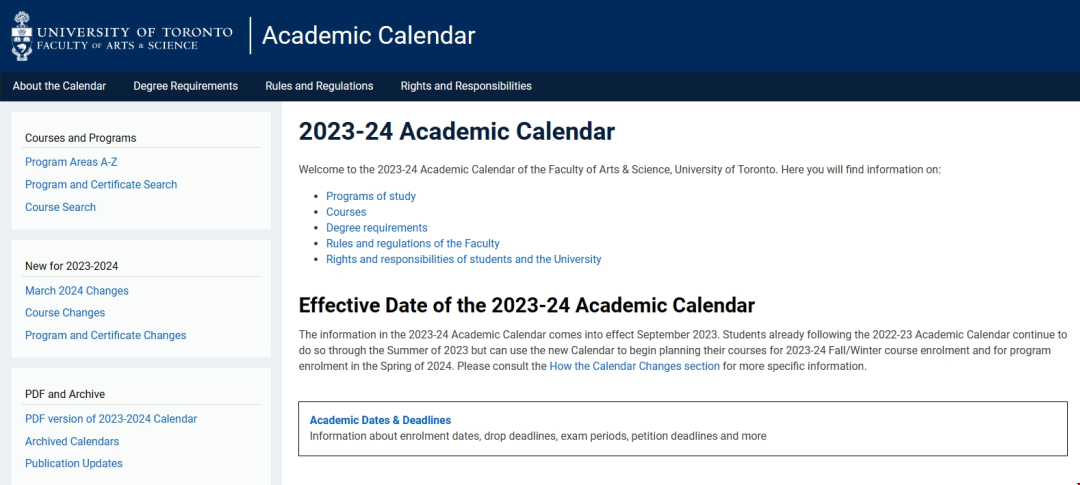Viewport: 1080px width, 485px height.
Task: Open the Degree Requirements menu
Action: tap(185, 86)
